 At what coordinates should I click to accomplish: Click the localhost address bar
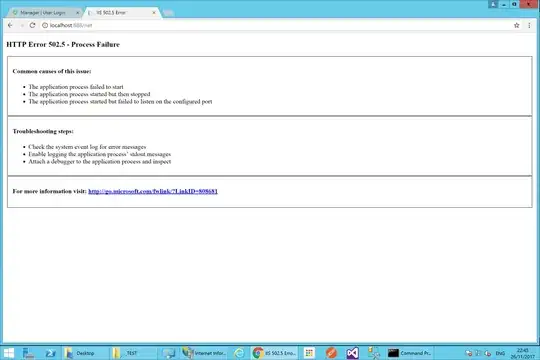(276, 25)
